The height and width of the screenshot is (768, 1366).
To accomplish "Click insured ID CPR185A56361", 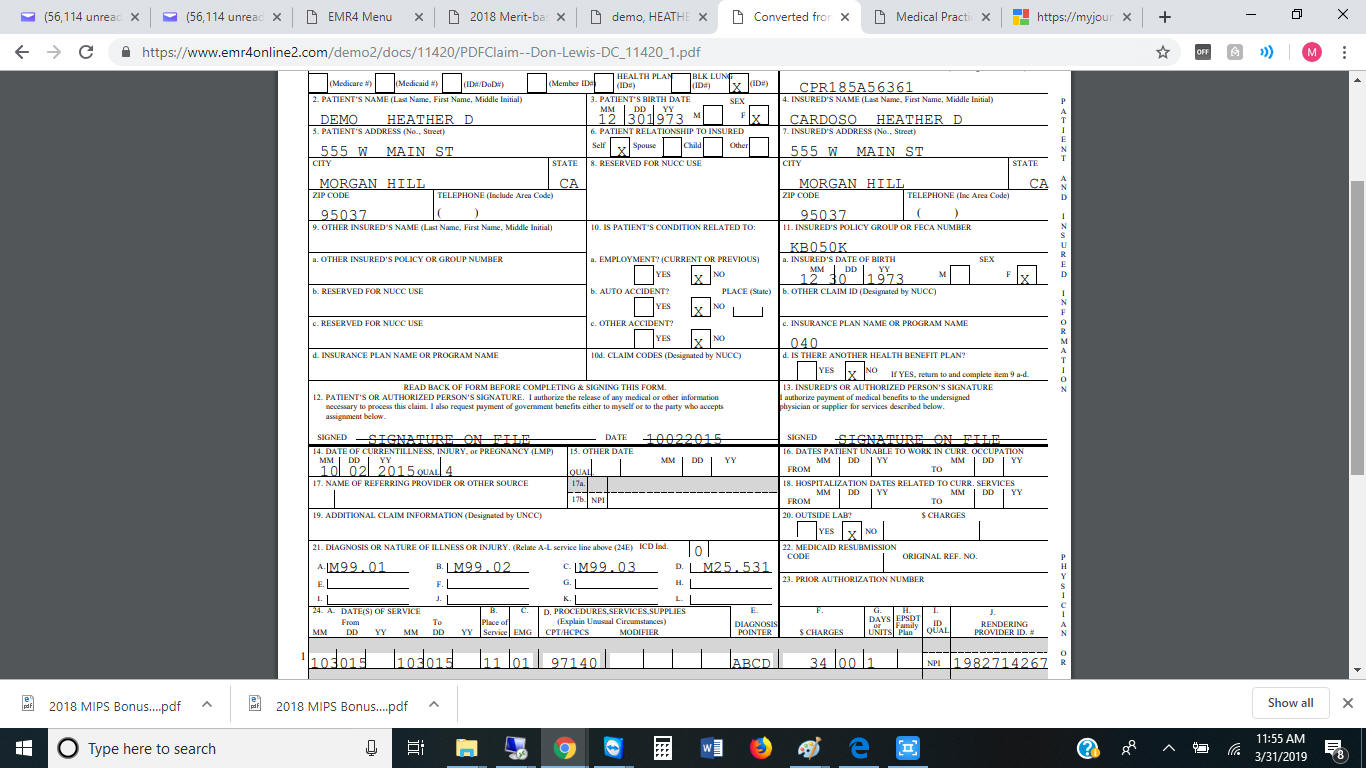I will (856, 87).
